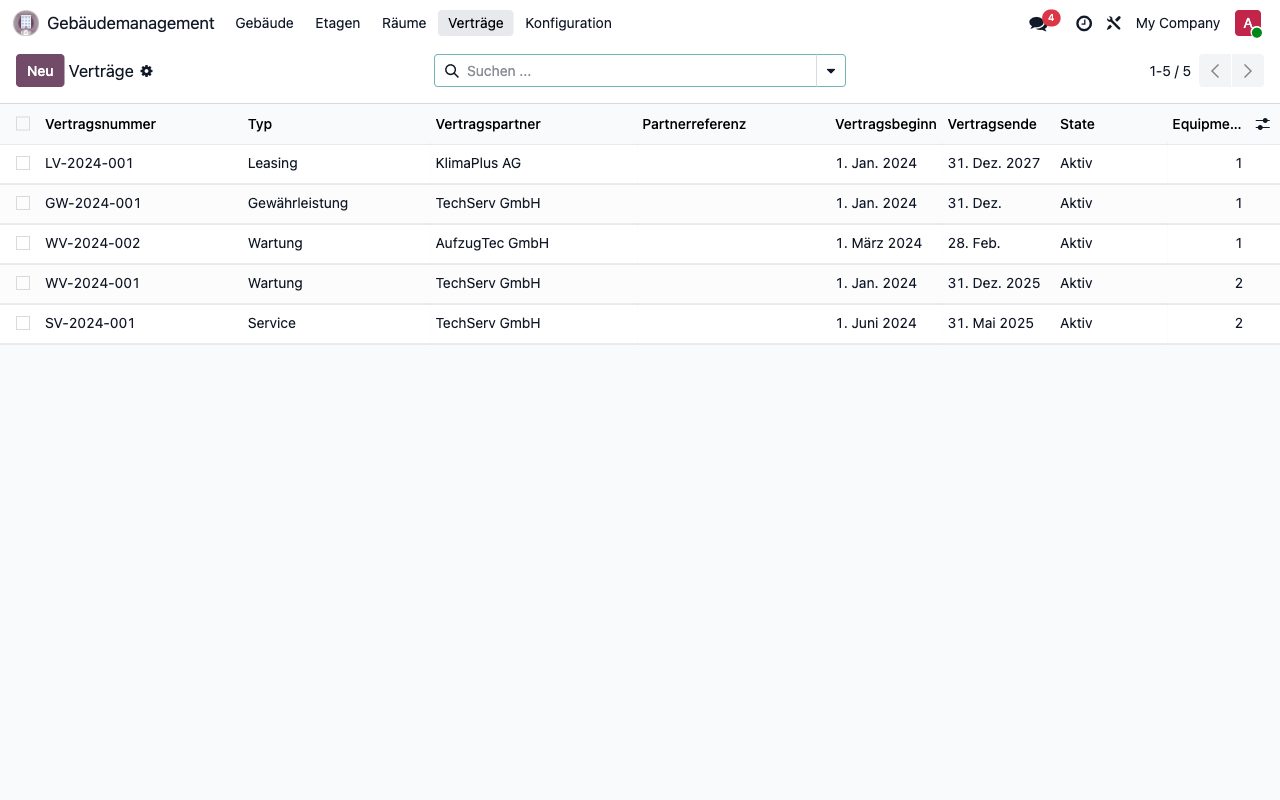The image size is (1280, 800).
Task: Click the Neu button
Action: (40, 71)
